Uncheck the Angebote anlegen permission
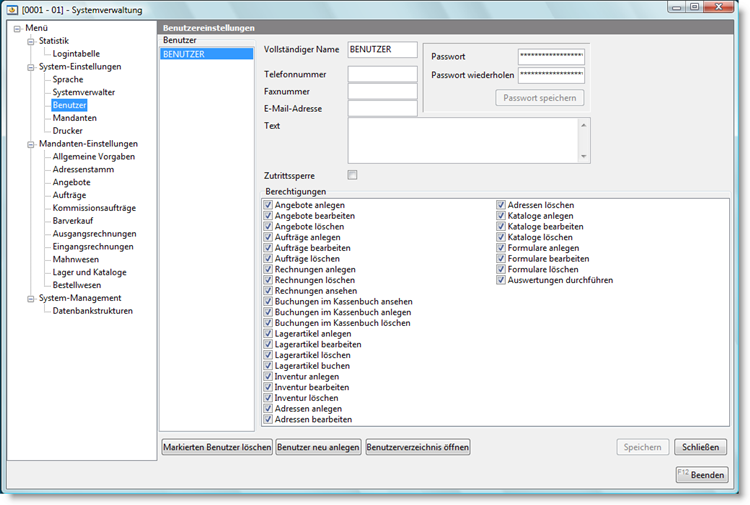The width and height of the screenshot is (750, 505). 268,205
